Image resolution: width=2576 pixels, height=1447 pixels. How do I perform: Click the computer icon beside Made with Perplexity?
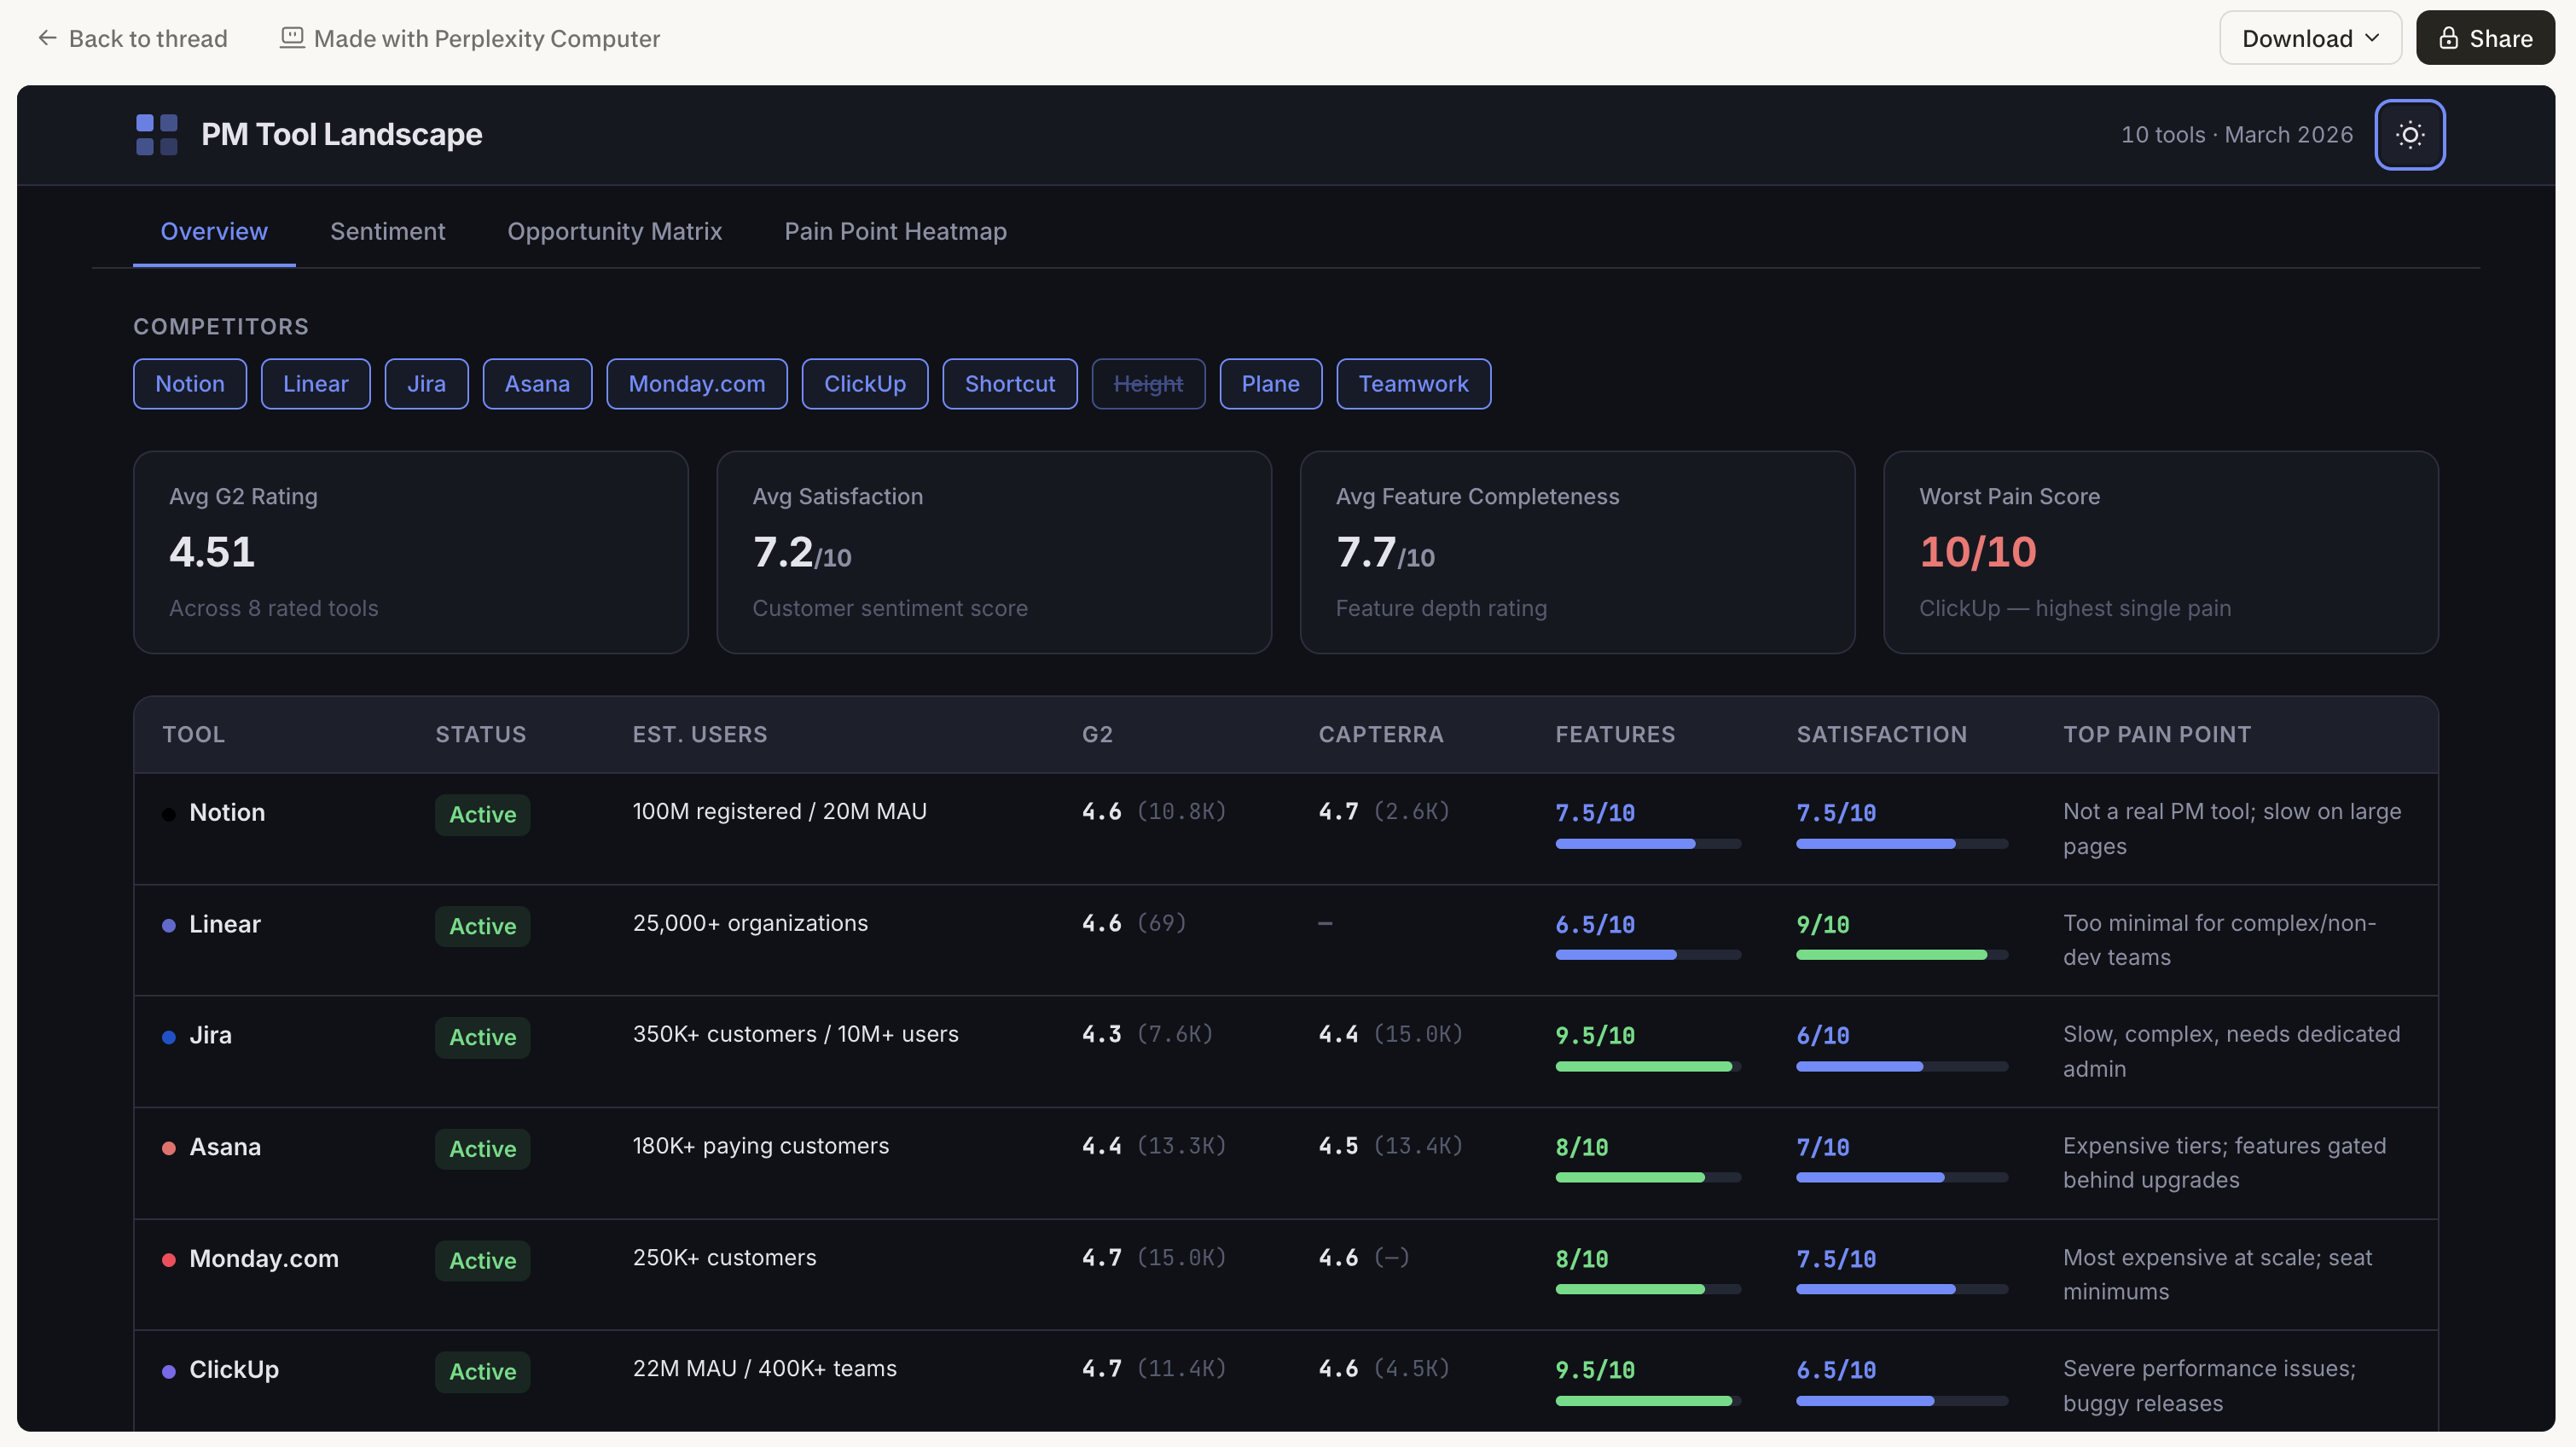click(x=292, y=38)
